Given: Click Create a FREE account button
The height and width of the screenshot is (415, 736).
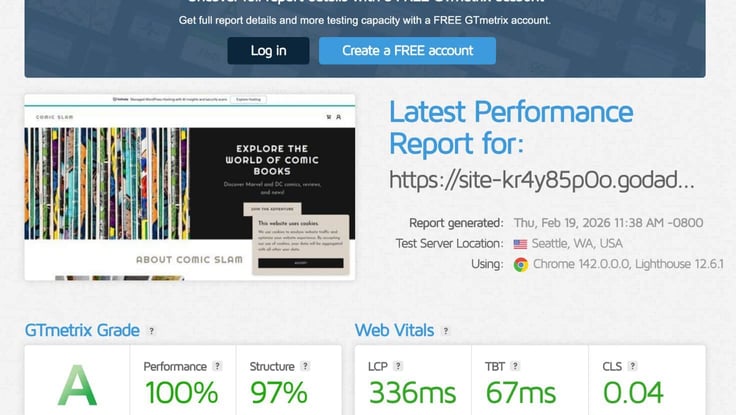Looking at the screenshot, I should 407,51.
